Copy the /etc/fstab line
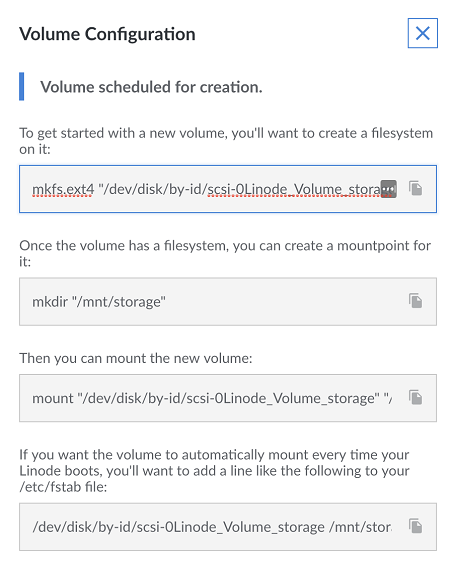 pos(416,526)
